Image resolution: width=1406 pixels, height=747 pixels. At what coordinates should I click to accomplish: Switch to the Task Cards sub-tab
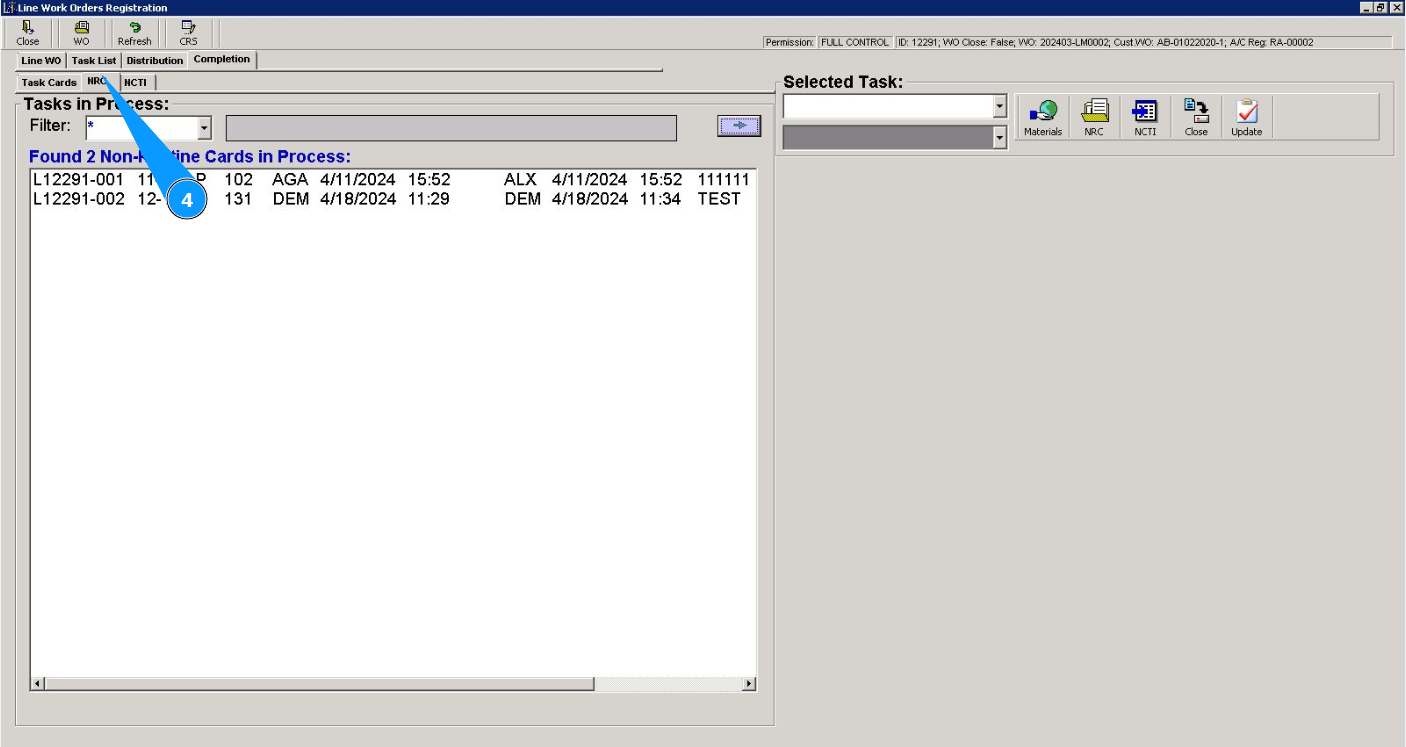[x=49, y=82]
